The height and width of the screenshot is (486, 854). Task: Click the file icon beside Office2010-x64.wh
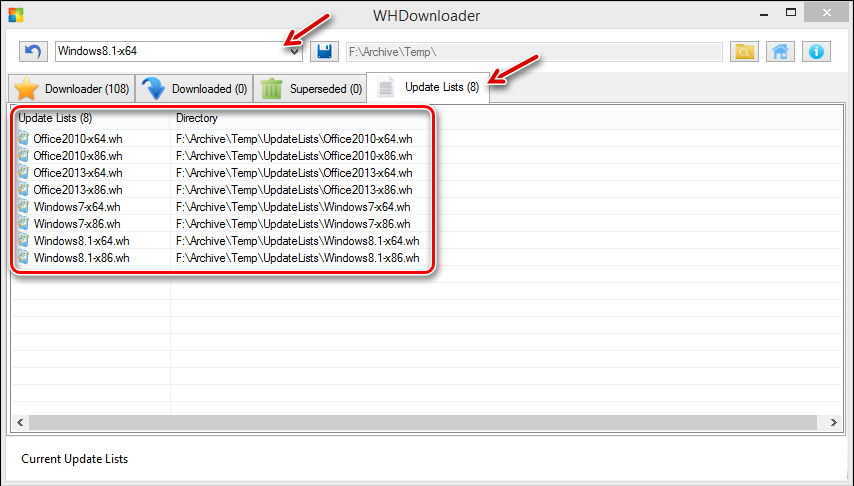(x=23, y=138)
